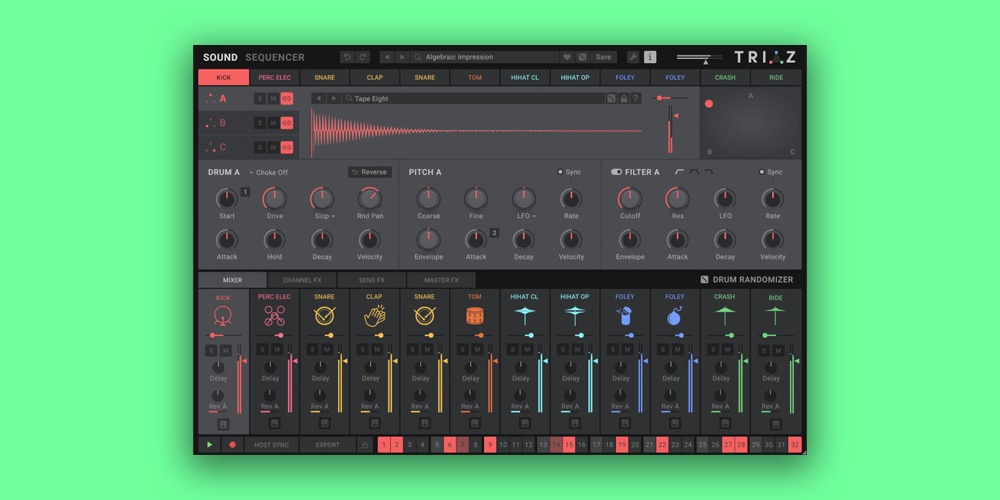Toggle pattern step 9
Screen dimensions: 1000x500
(x=490, y=445)
